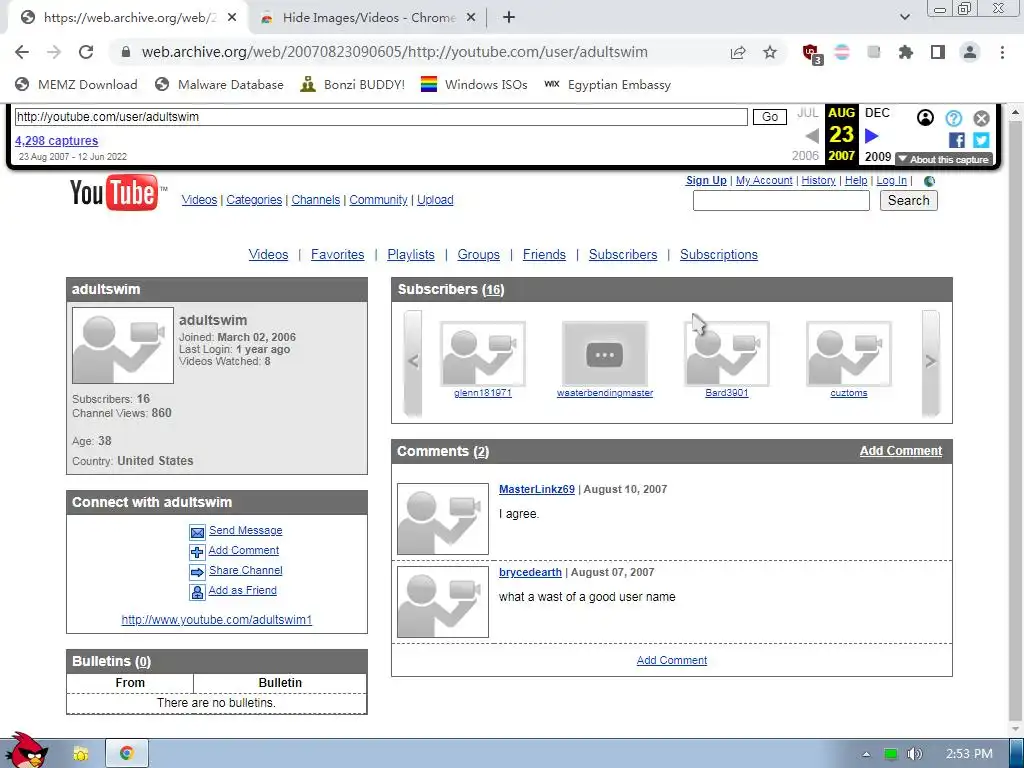Show hidden tray icons arrow
The image size is (1024, 768).
866,754
